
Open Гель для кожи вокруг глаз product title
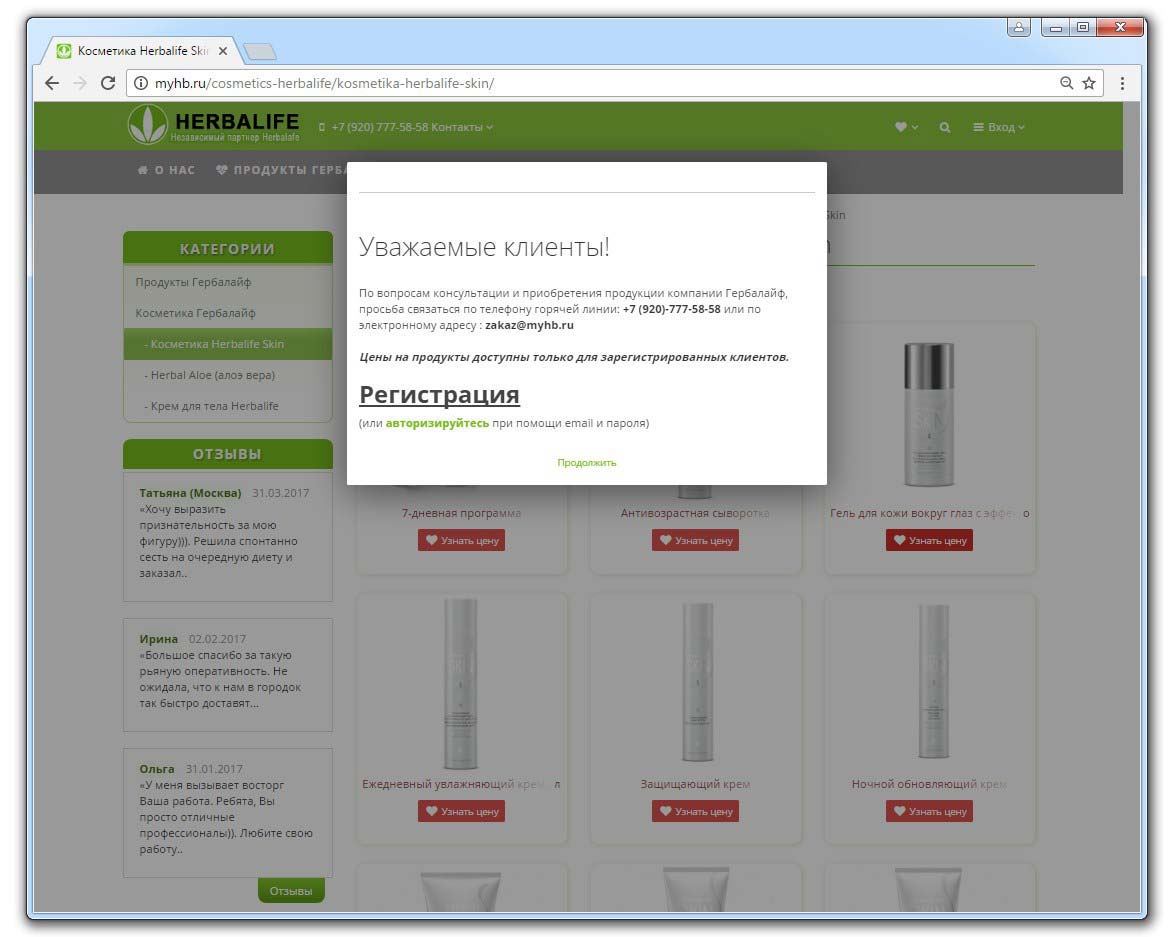930,514
